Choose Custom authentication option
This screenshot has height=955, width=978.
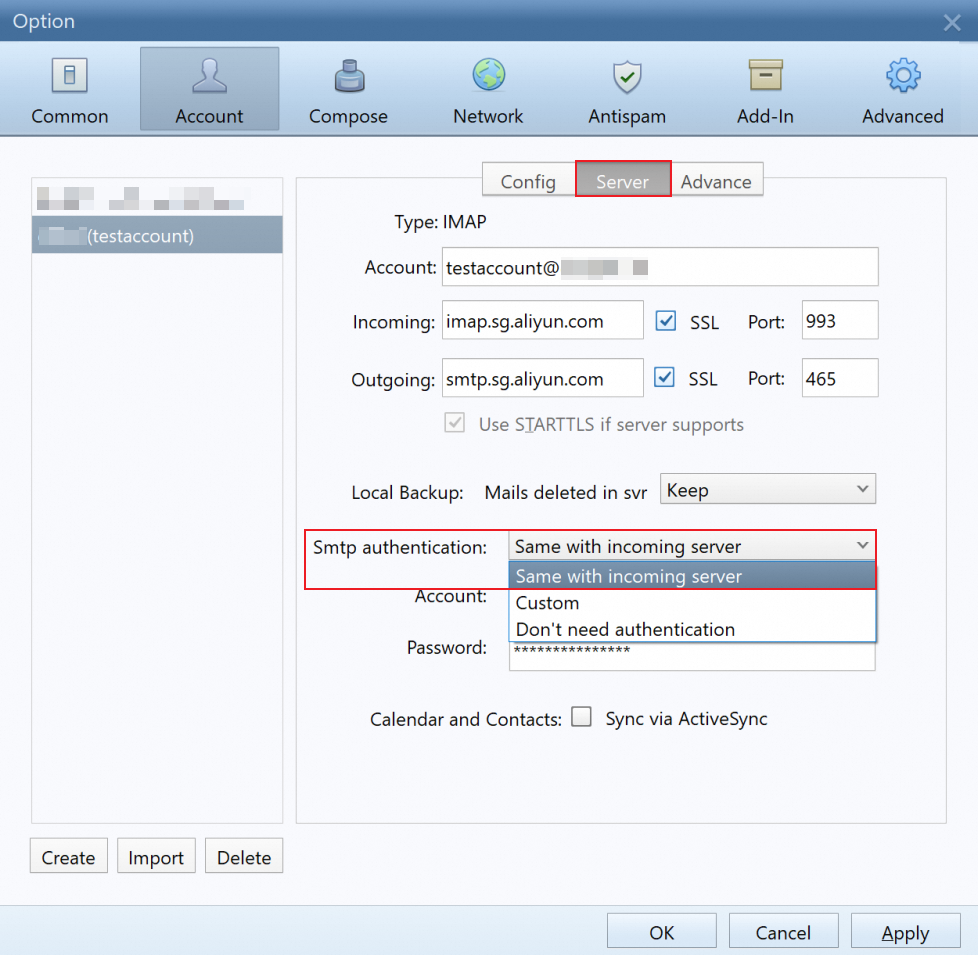692,603
